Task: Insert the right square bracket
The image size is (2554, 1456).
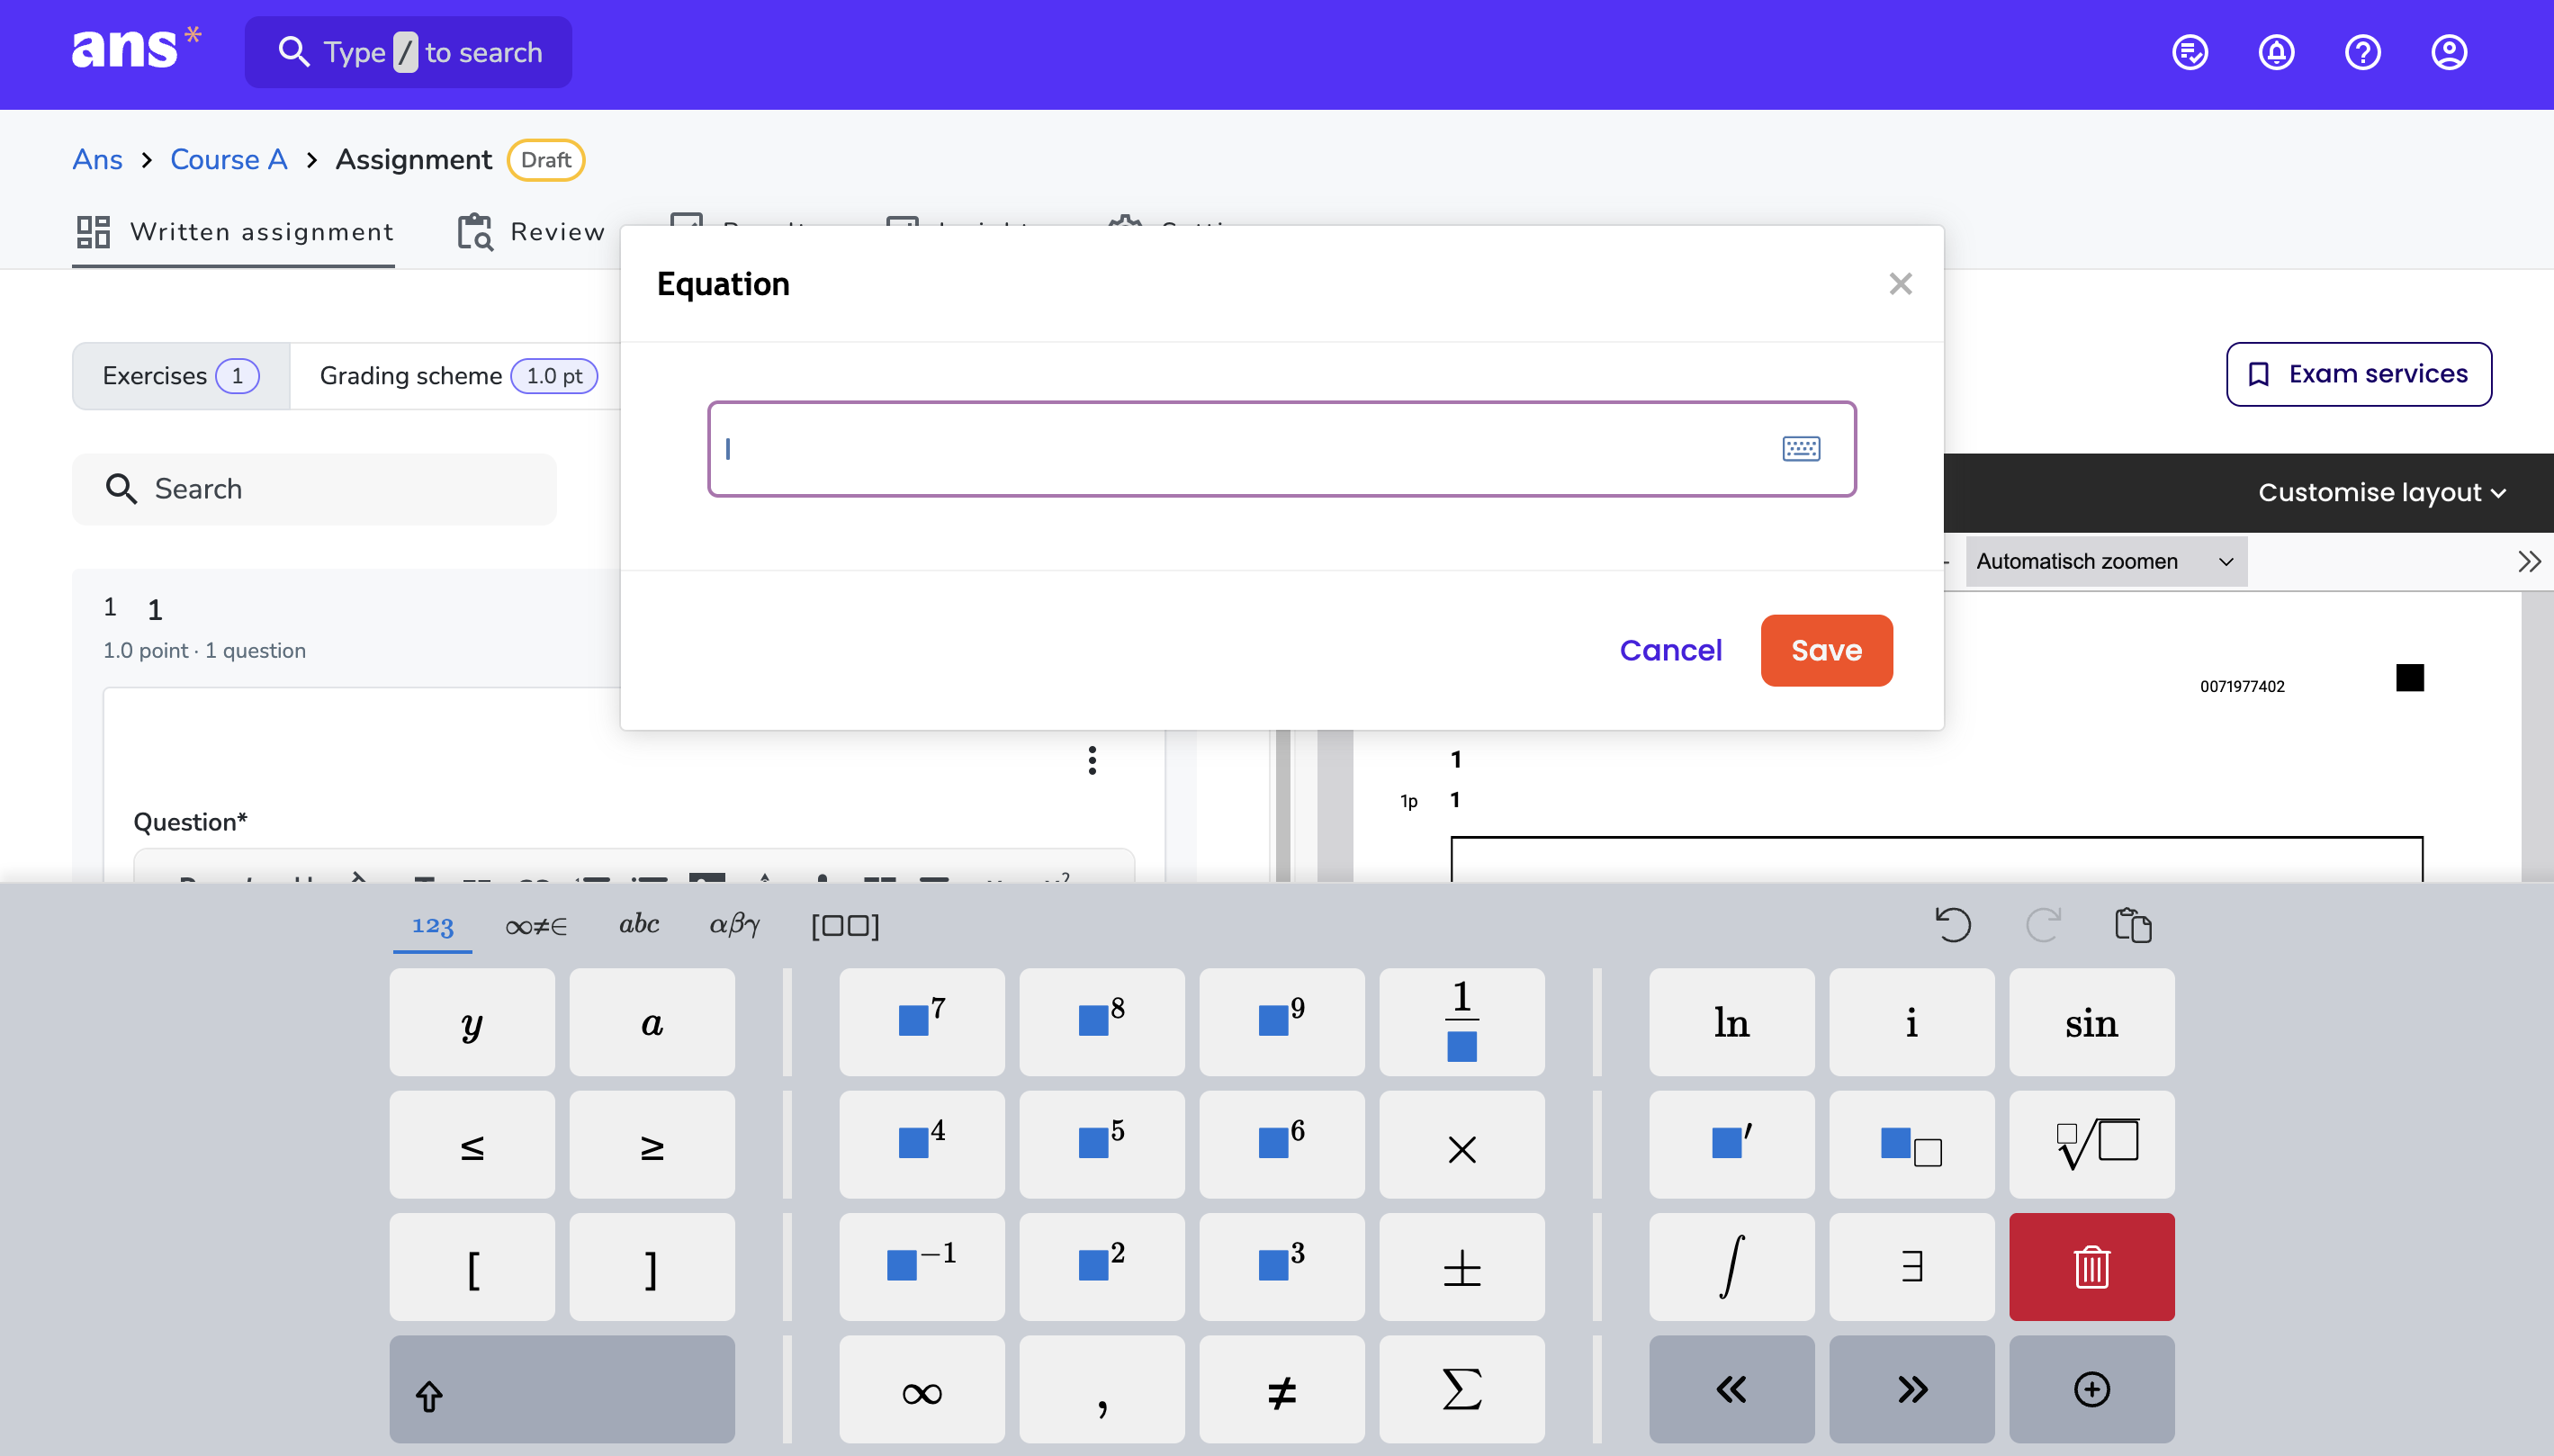Action: coord(652,1267)
